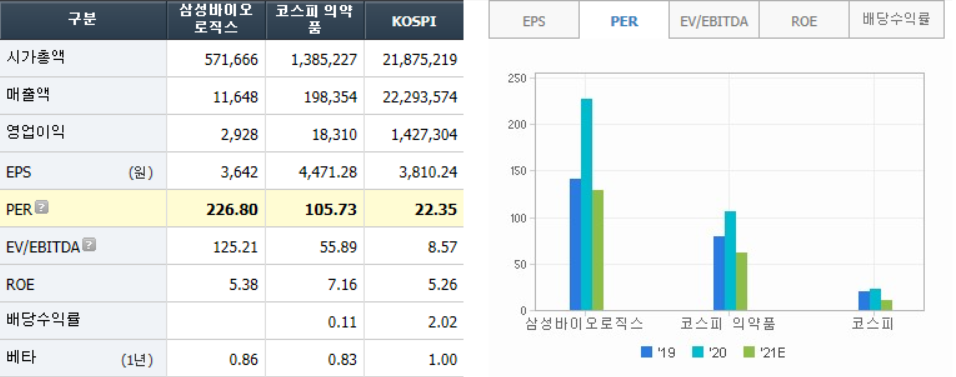This screenshot has height=377, width=956.
Task: Switch to the ROE chart tab
Action: pyautogui.click(x=804, y=21)
